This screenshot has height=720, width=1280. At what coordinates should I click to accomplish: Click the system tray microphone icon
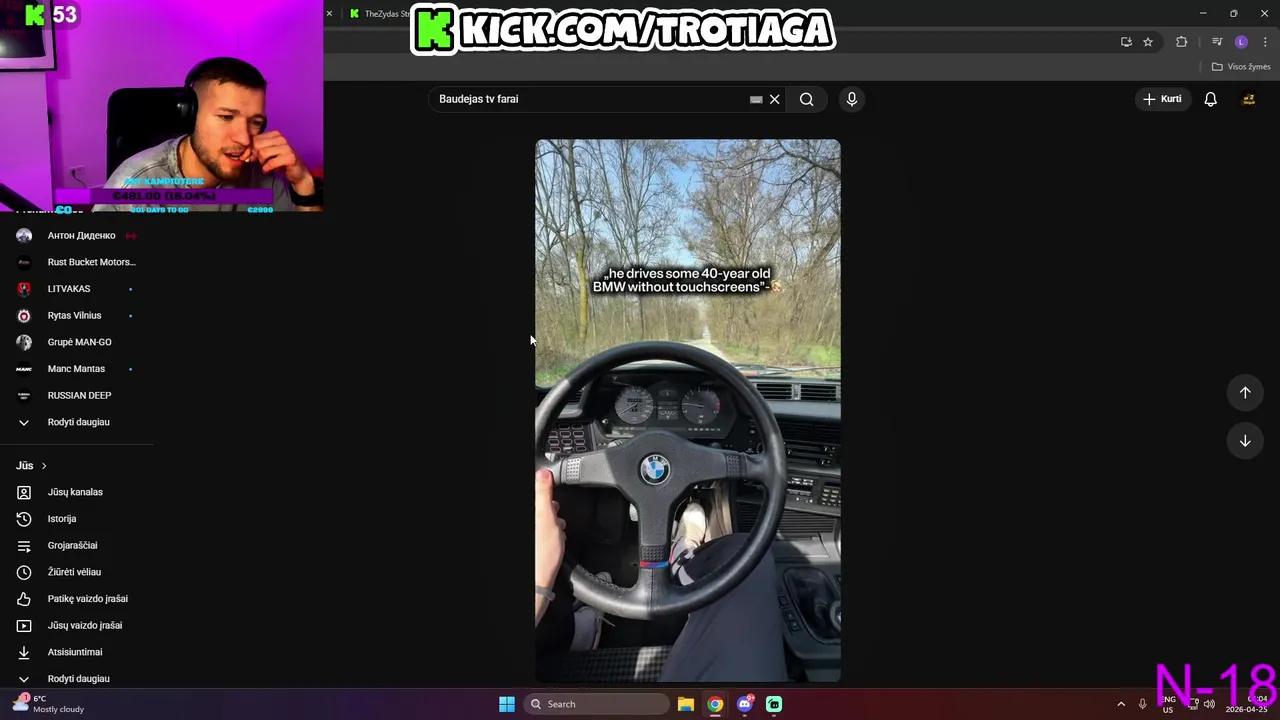pyautogui.click(x=1143, y=704)
